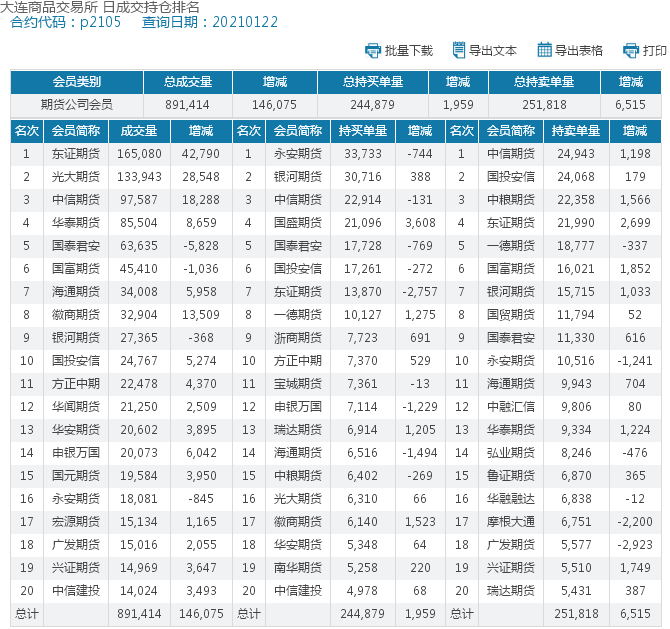Select volume value 14,024
Image resolution: width=670 pixels, height=629 pixels.
coord(139,591)
